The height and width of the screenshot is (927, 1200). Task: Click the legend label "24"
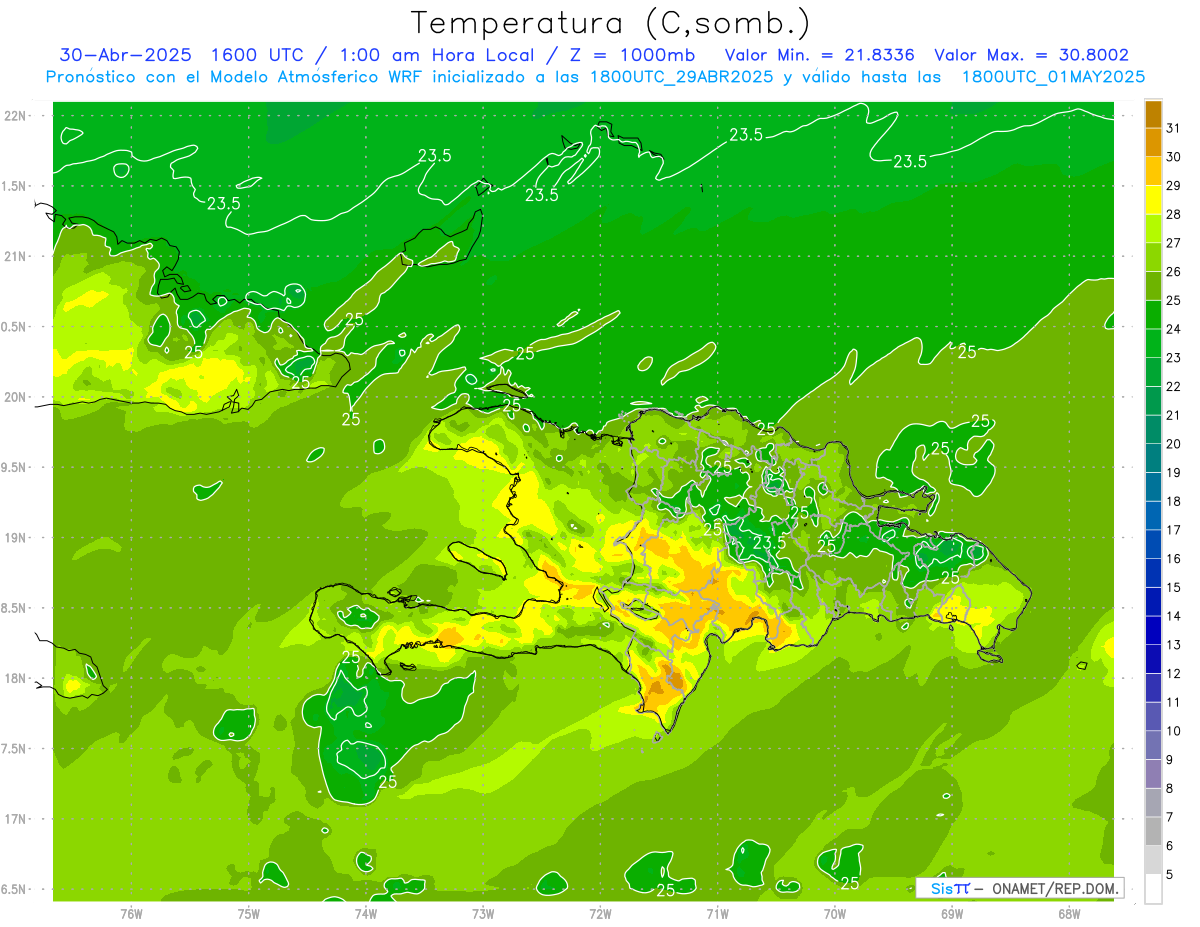coord(1174,329)
